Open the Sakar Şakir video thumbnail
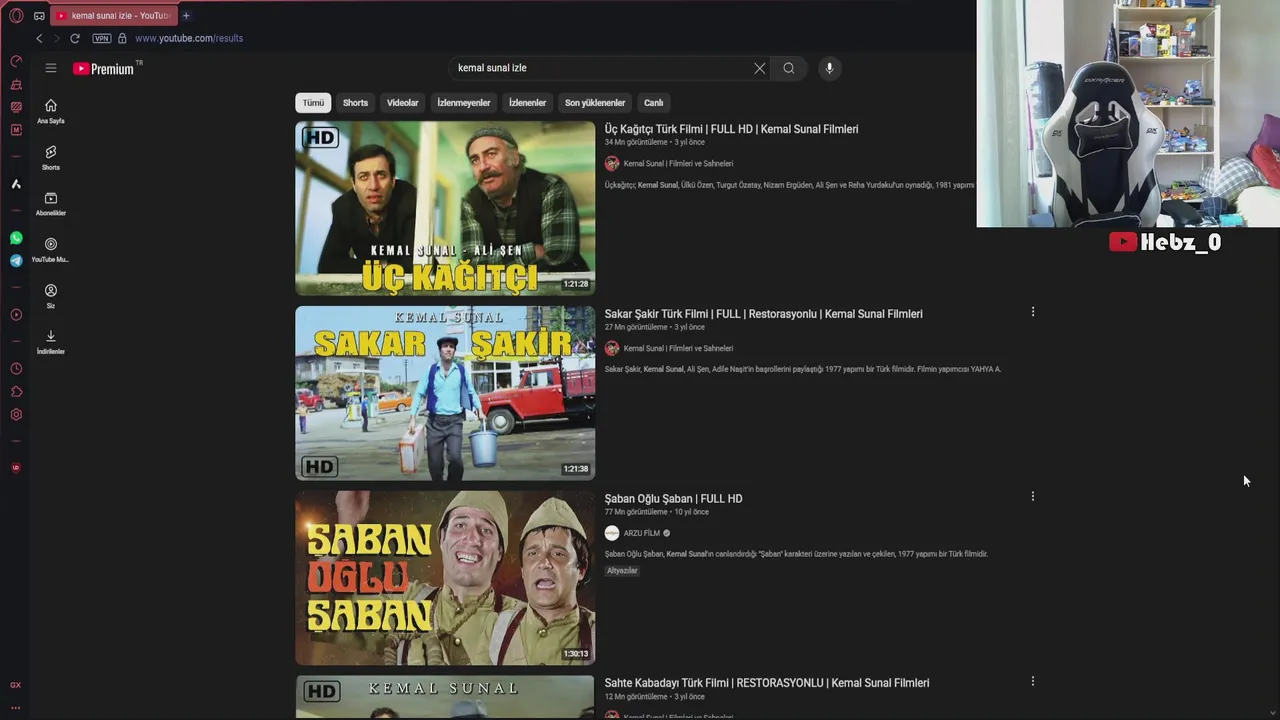The image size is (1280, 720). point(445,393)
